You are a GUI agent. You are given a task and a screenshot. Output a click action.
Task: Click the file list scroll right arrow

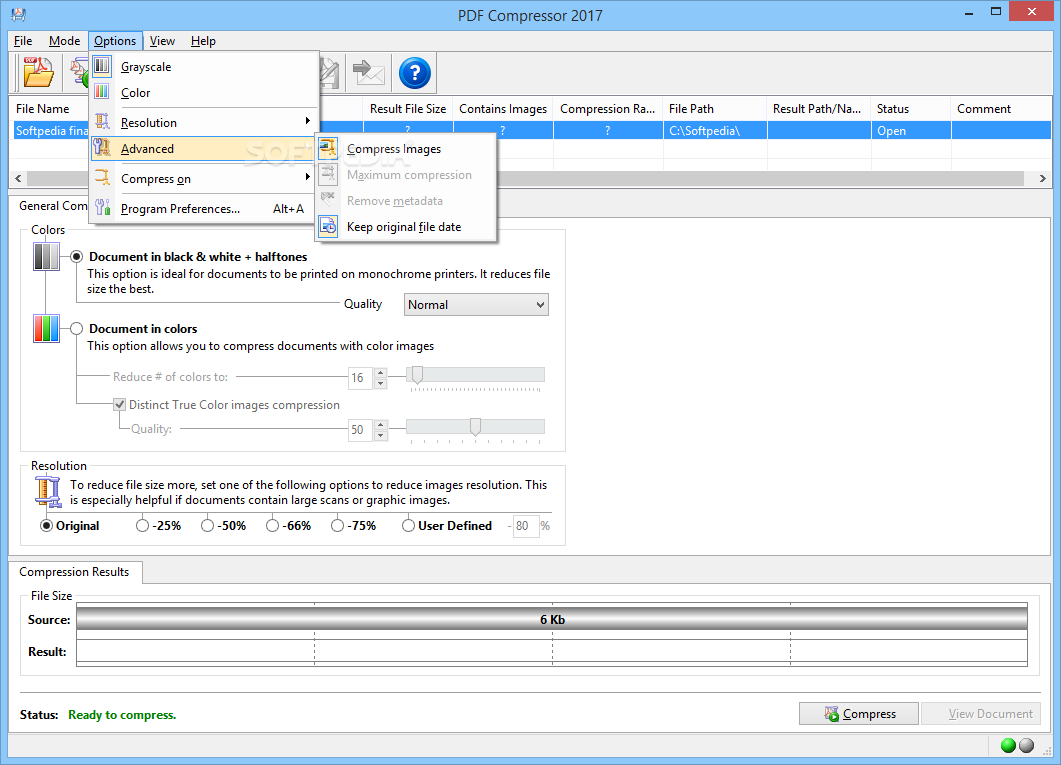tap(1042, 179)
